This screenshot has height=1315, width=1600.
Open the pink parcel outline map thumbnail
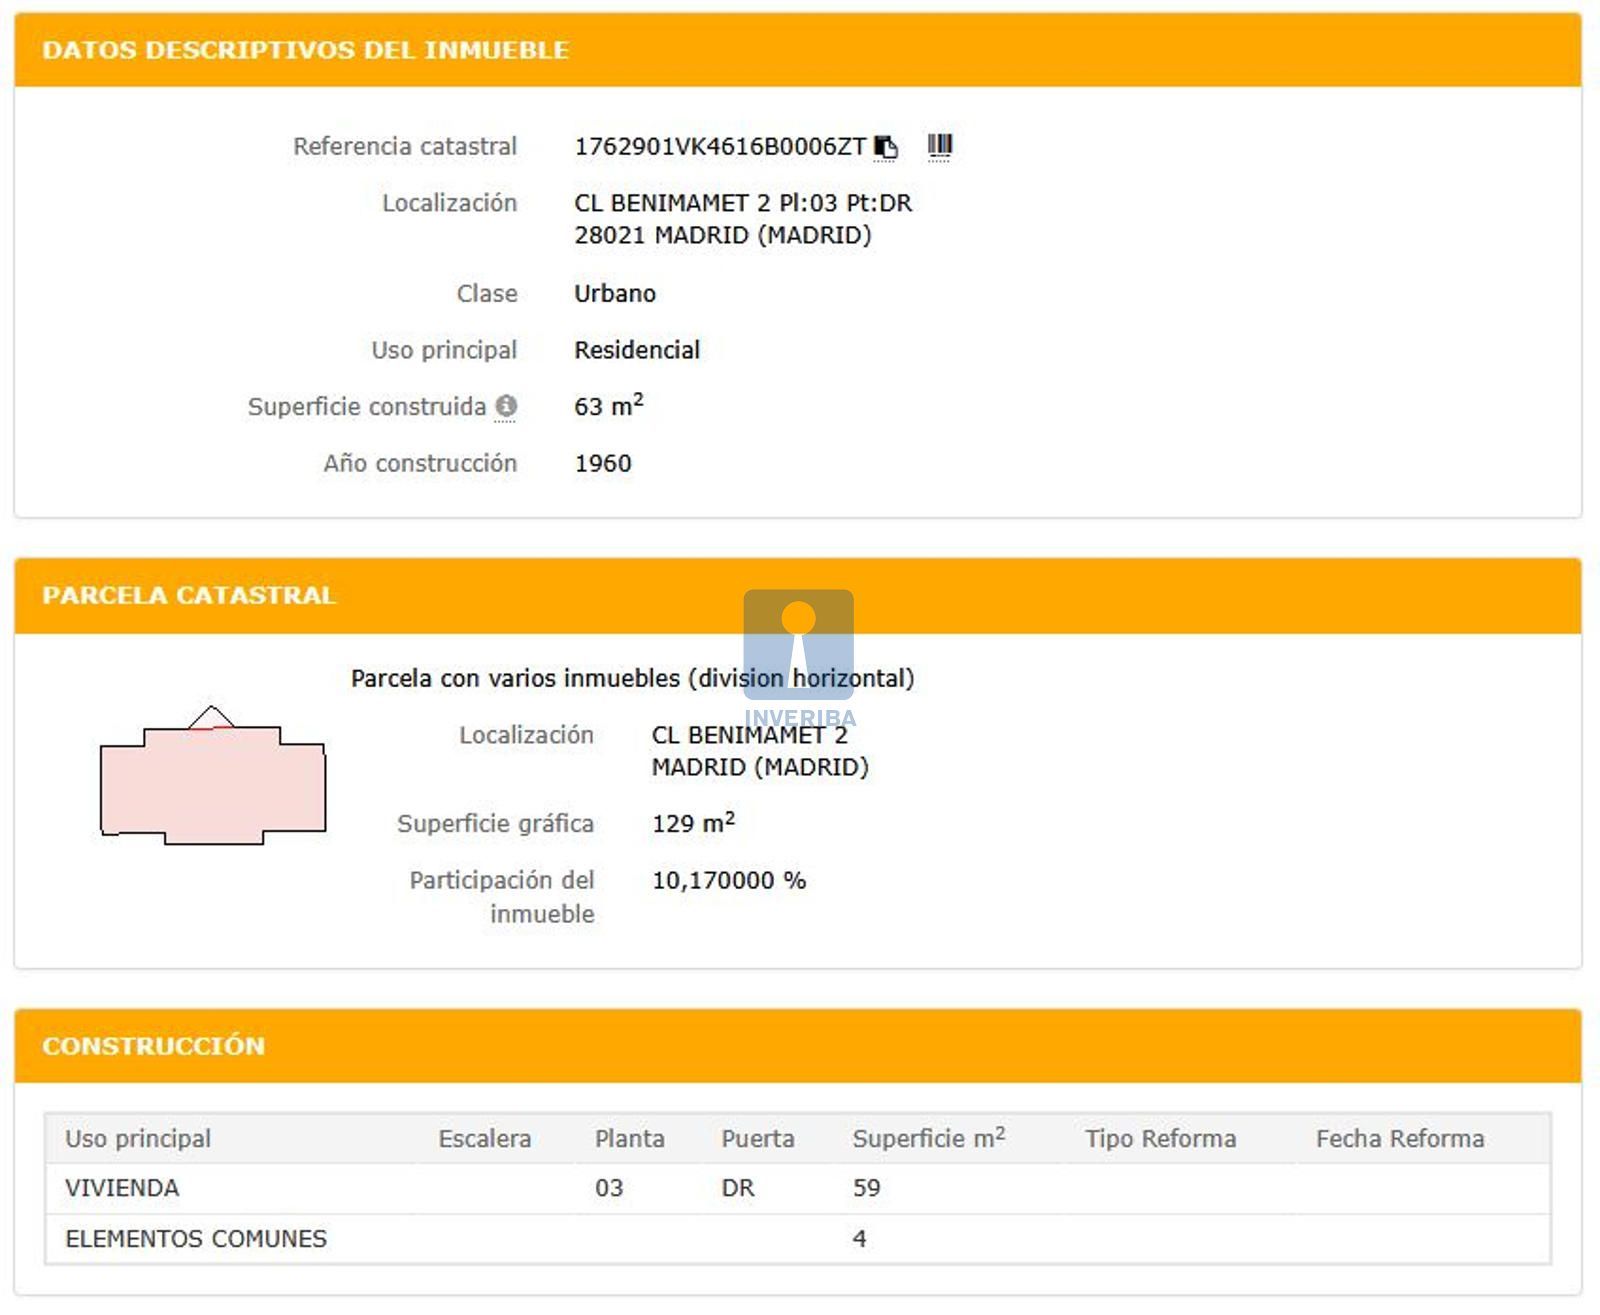click(x=212, y=778)
